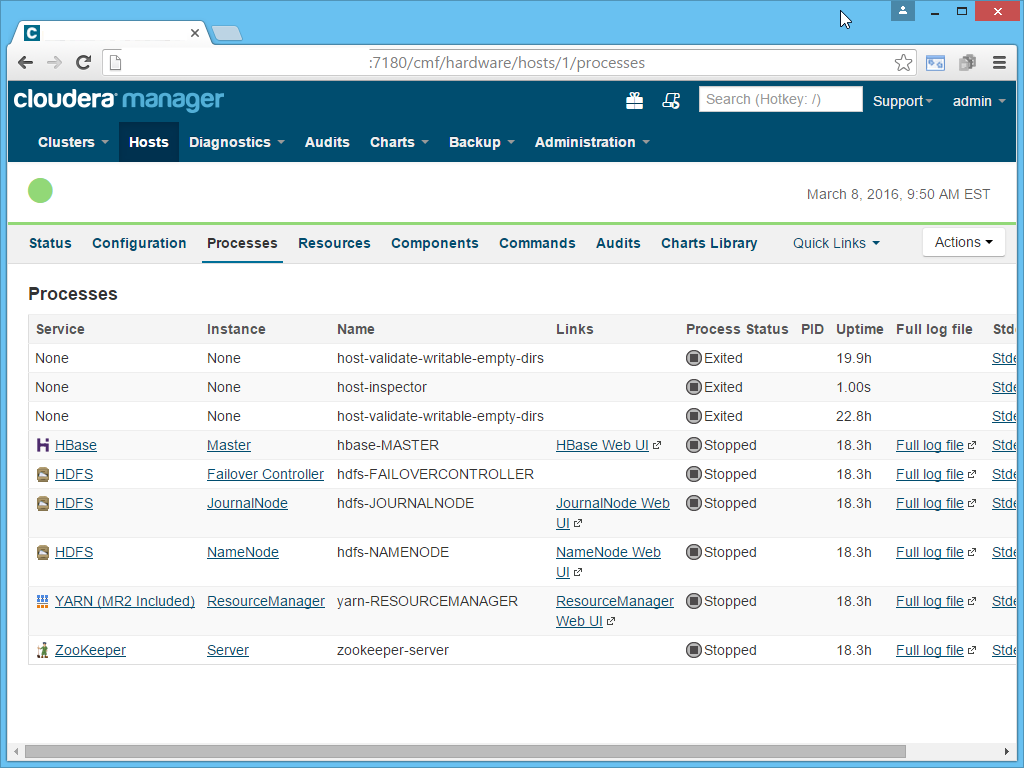Click the YARN (MR2 Included) service icon
The image size is (1024, 768).
coord(41,601)
